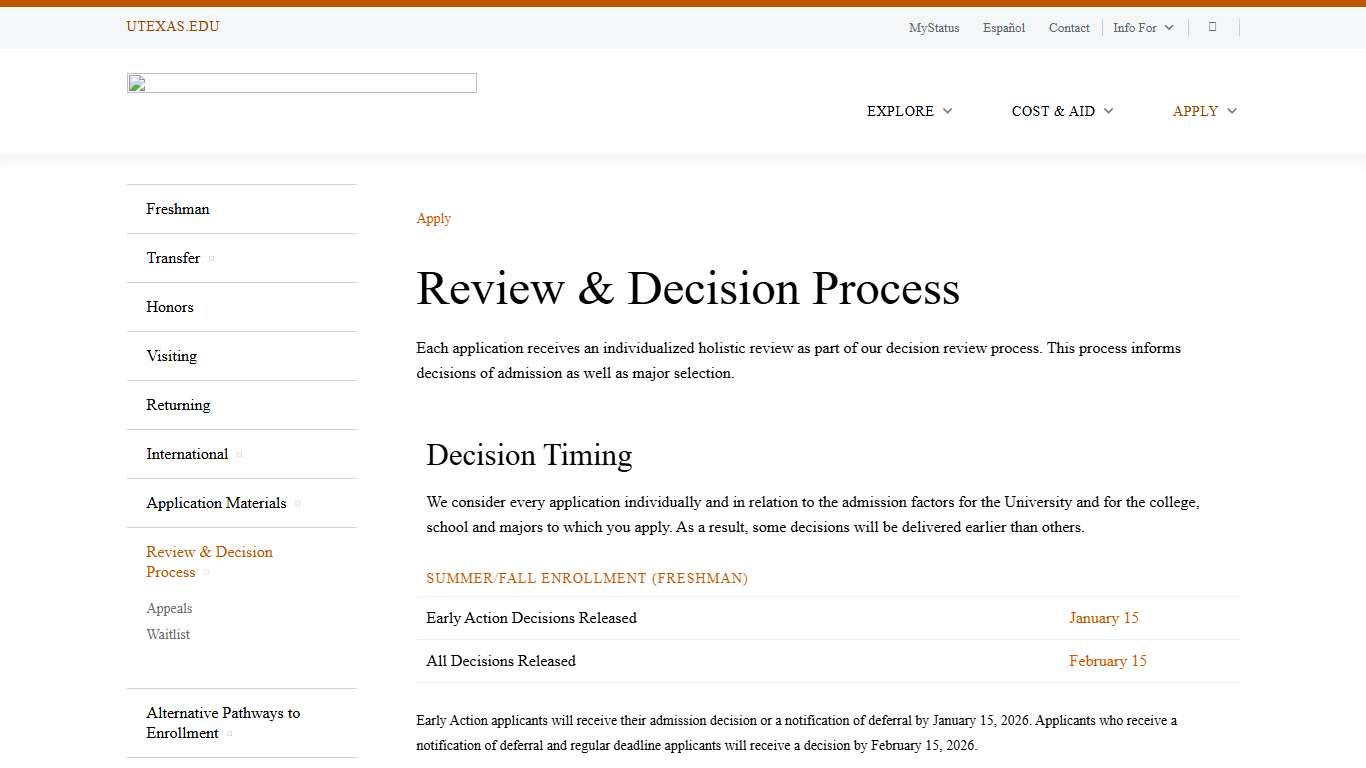Open the Appeals page from the sidebar
1366x768 pixels.
click(x=169, y=608)
